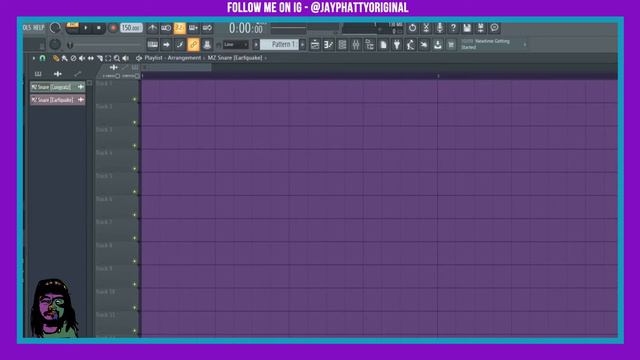Open project info page icon
The image size is (640, 360).
coord(383,44)
